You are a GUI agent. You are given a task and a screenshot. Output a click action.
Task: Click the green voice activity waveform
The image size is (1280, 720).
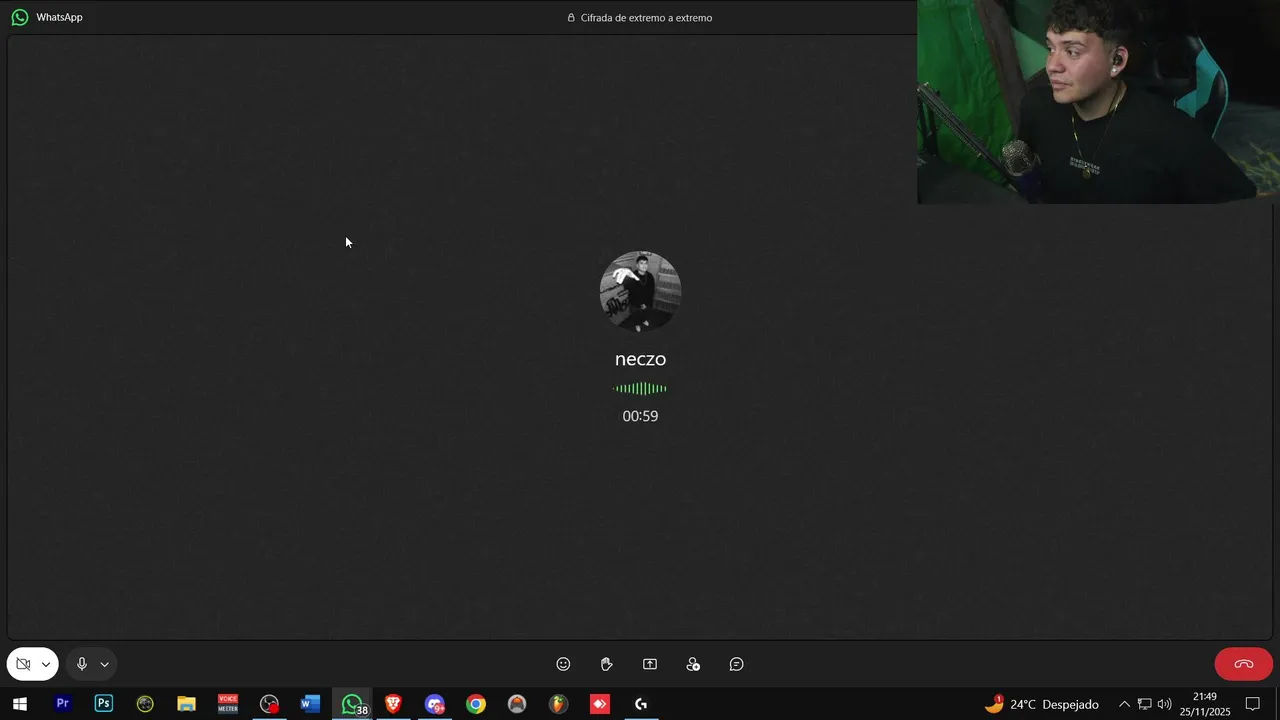pos(640,388)
